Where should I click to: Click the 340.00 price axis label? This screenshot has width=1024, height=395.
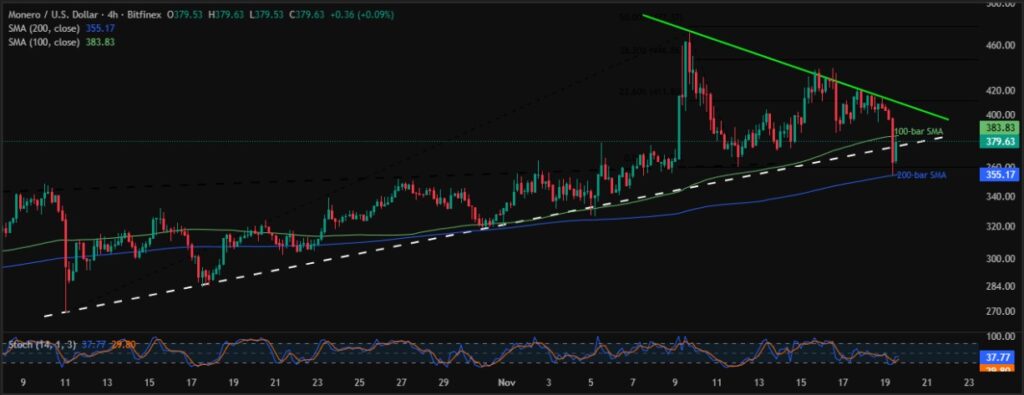click(x=999, y=196)
